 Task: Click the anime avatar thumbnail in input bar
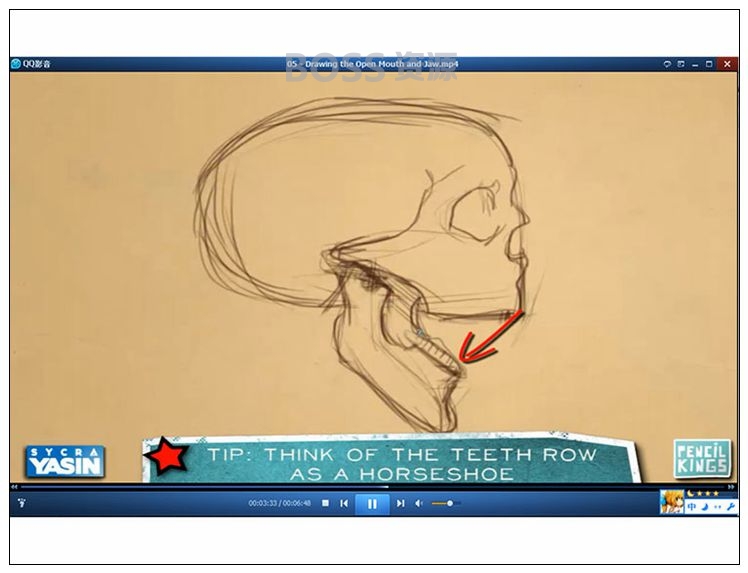(x=672, y=502)
